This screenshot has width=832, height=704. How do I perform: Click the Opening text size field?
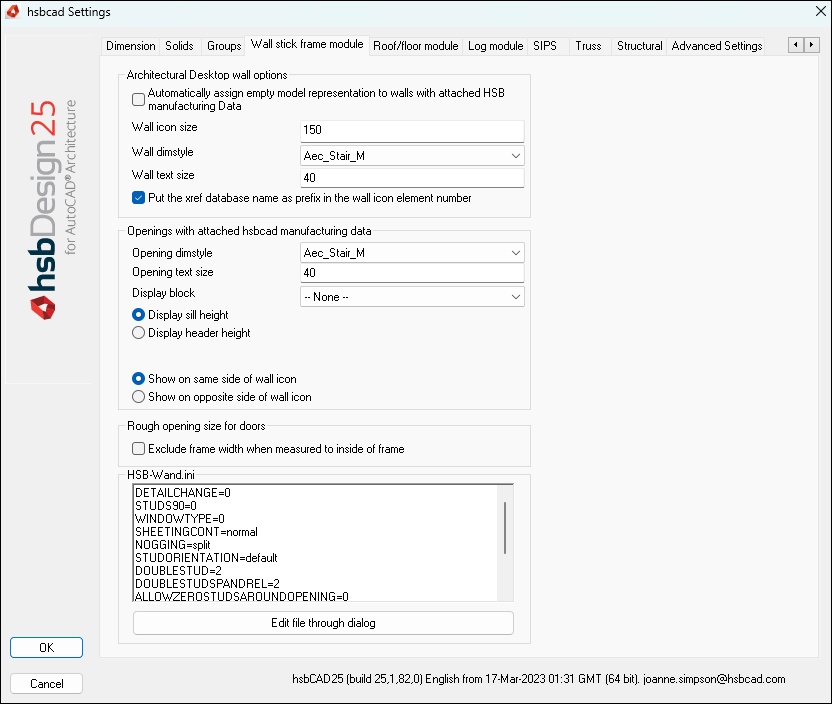tap(412, 273)
